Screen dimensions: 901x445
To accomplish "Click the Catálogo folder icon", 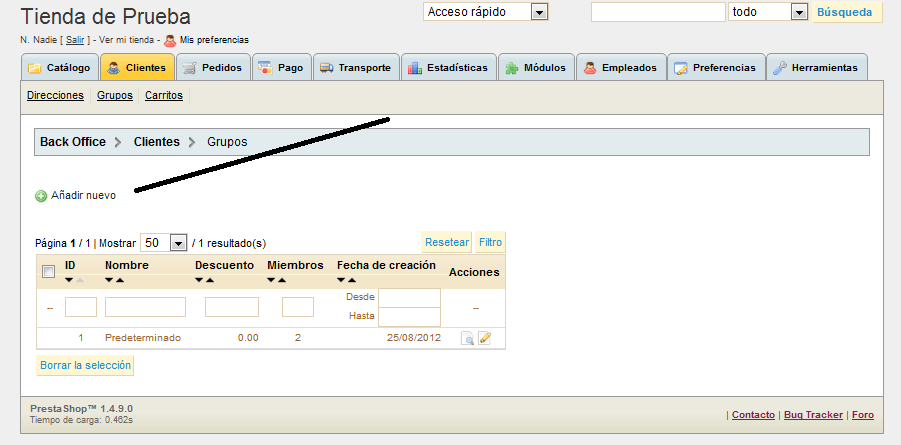I will (35, 68).
